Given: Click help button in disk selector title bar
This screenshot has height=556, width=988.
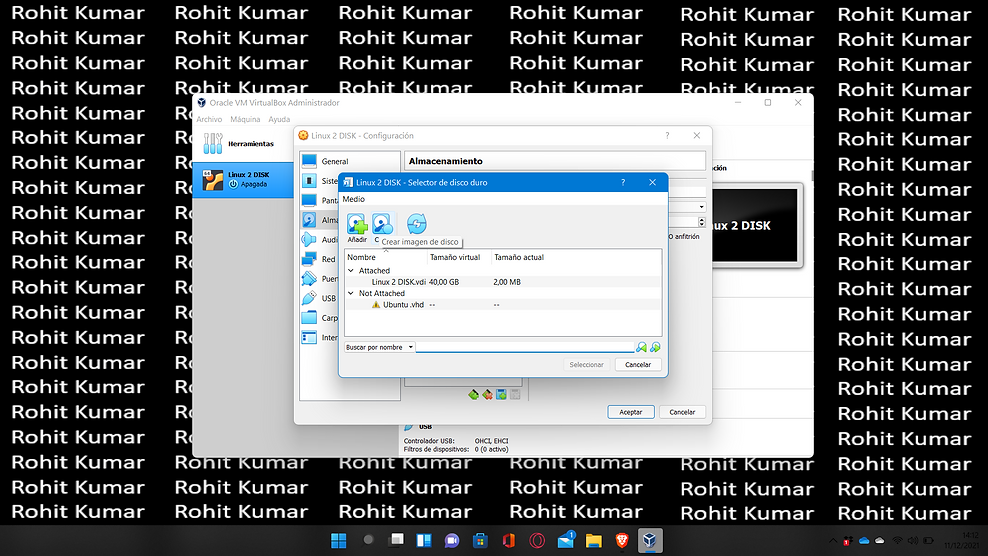Looking at the screenshot, I should point(623,182).
